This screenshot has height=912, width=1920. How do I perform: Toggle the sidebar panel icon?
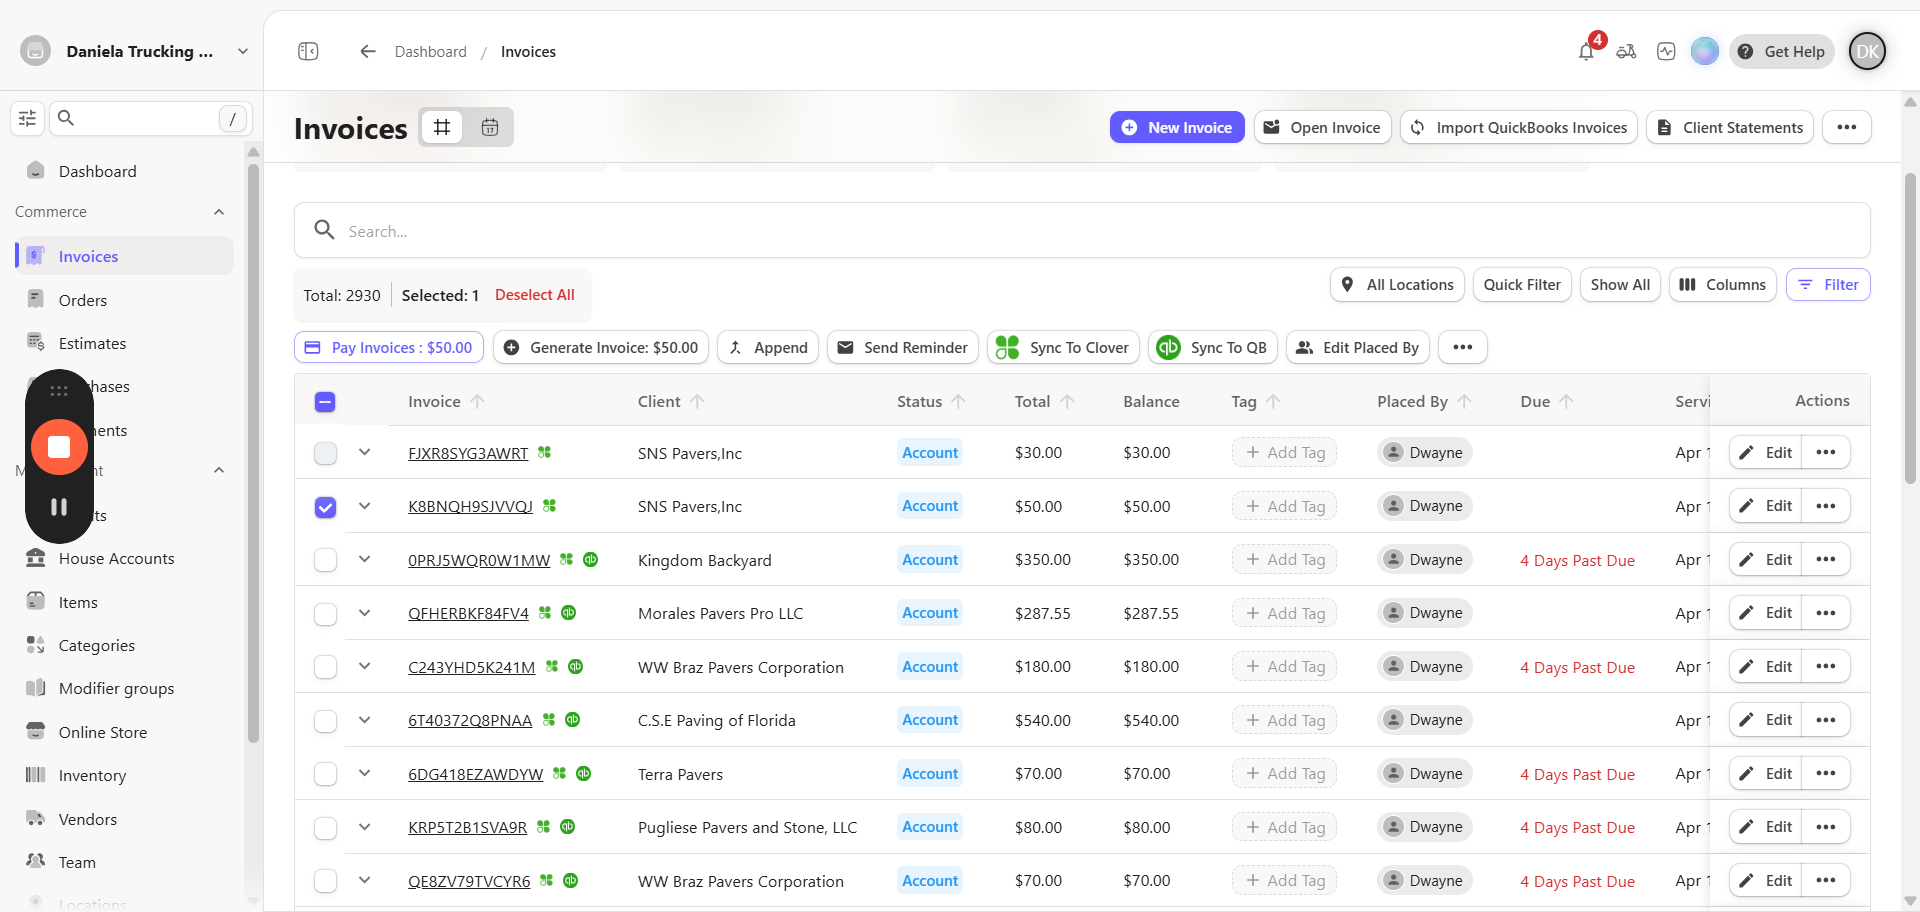[308, 51]
